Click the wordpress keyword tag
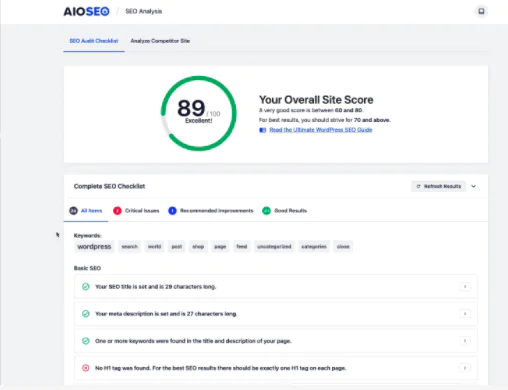This screenshot has height=390, width=508. pos(94,247)
